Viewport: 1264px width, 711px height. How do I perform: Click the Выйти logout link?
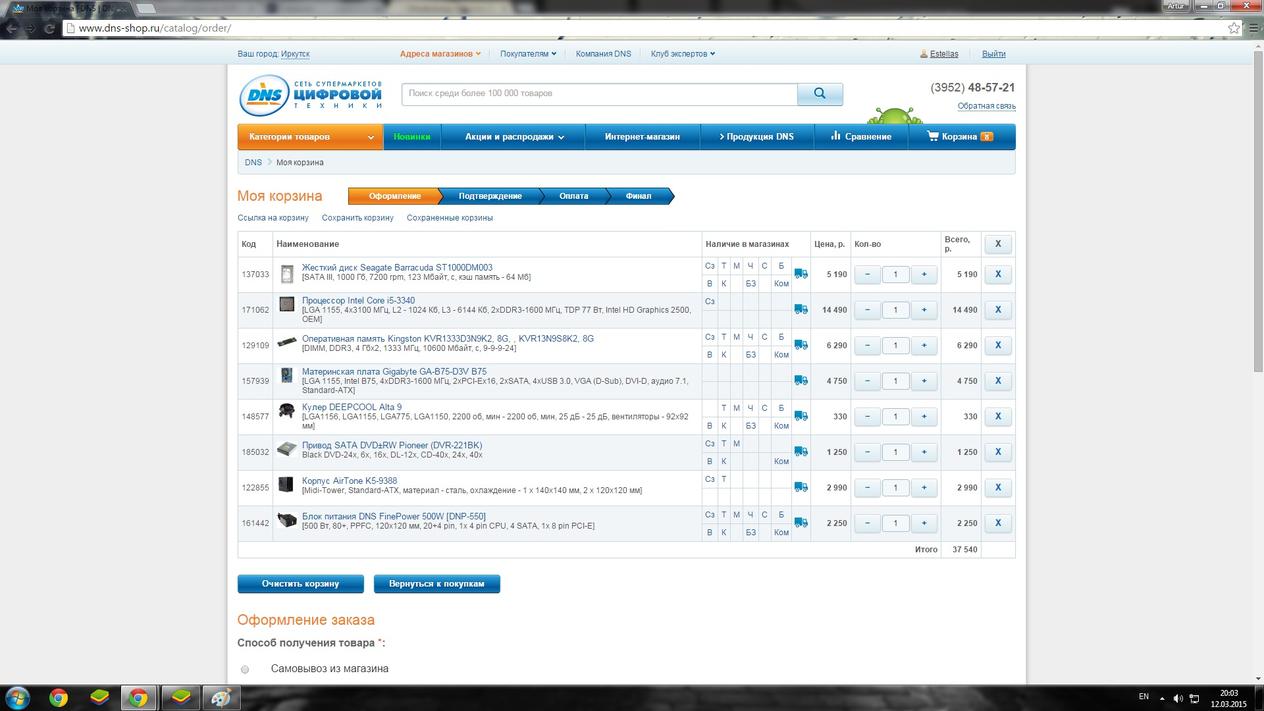point(994,54)
